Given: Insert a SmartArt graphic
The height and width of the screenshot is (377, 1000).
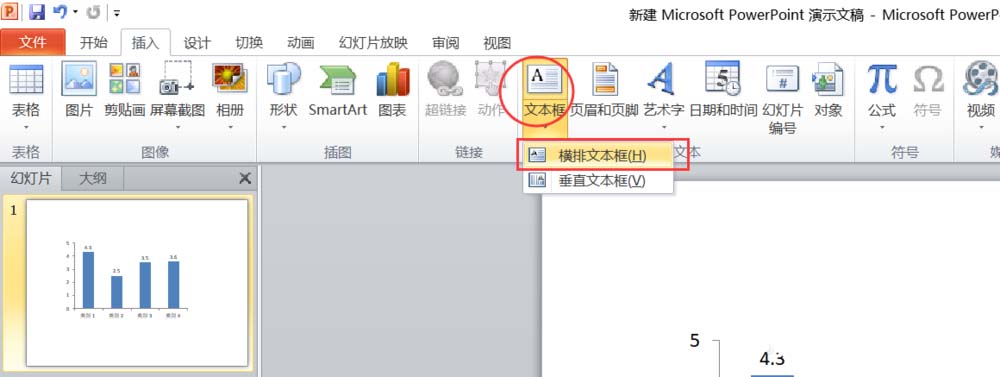Looking at the screenshot, I should (337, 80).
